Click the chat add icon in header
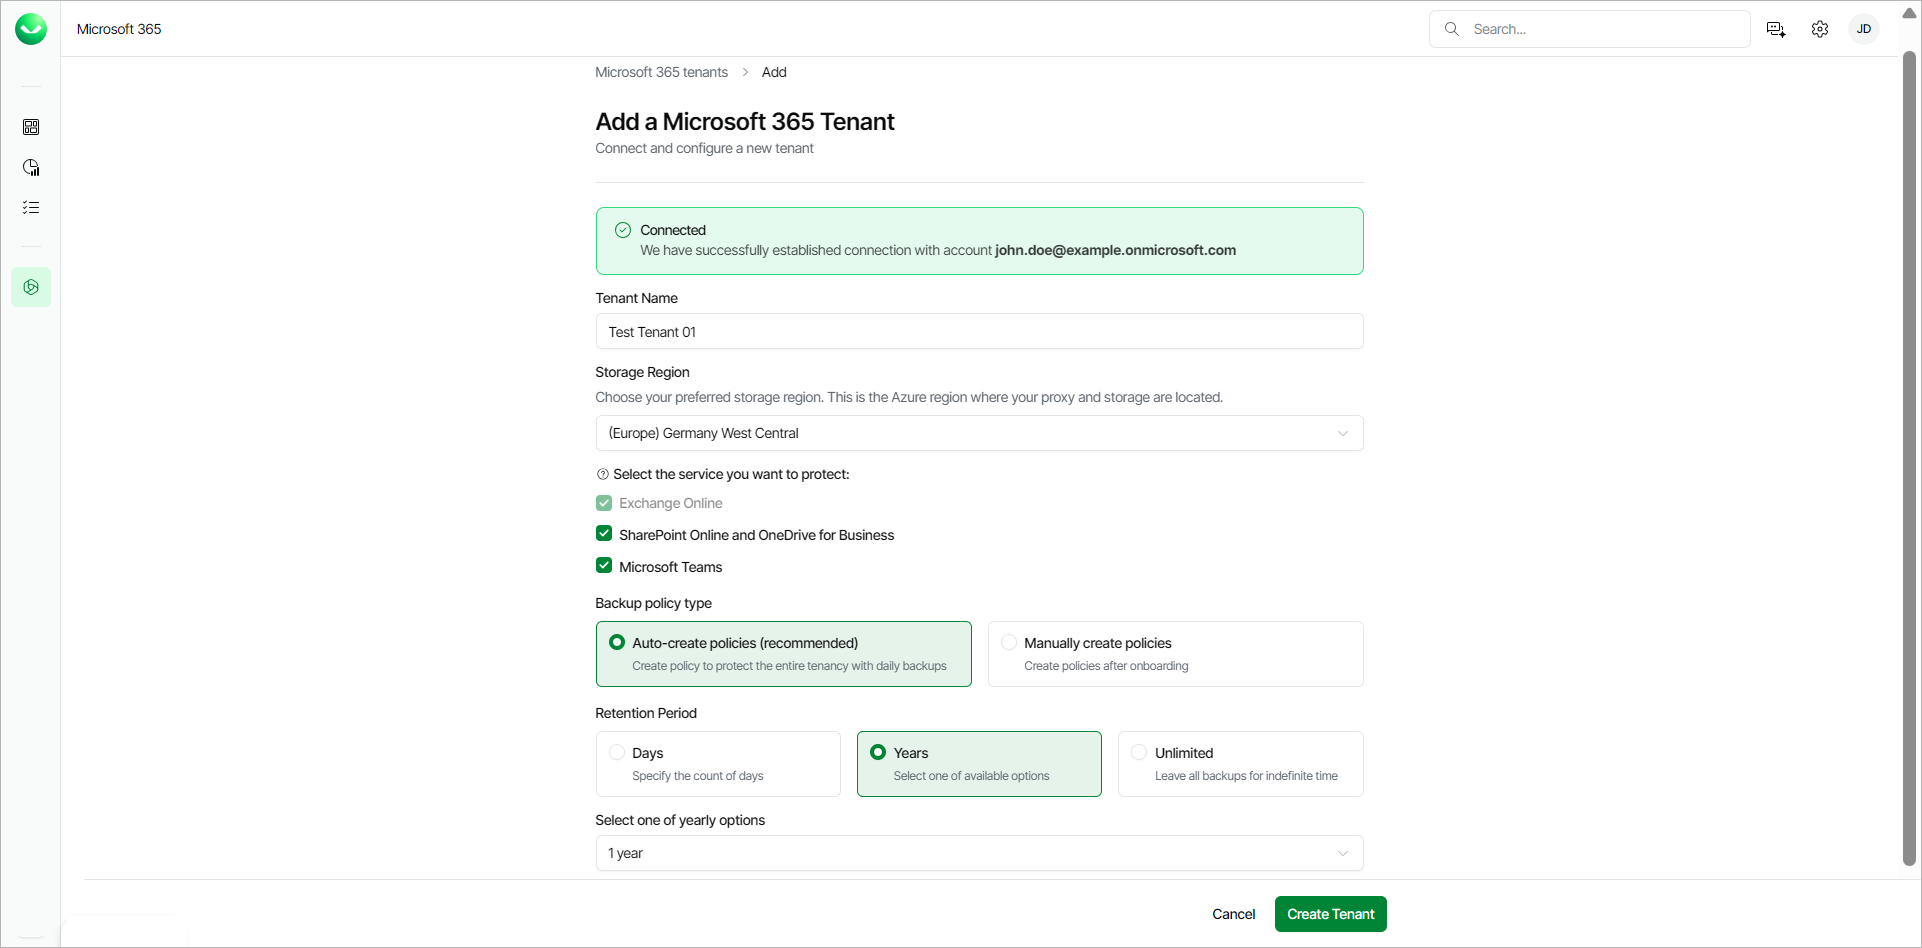The height and width of the screenshot is (948, 1922). 1775,29
